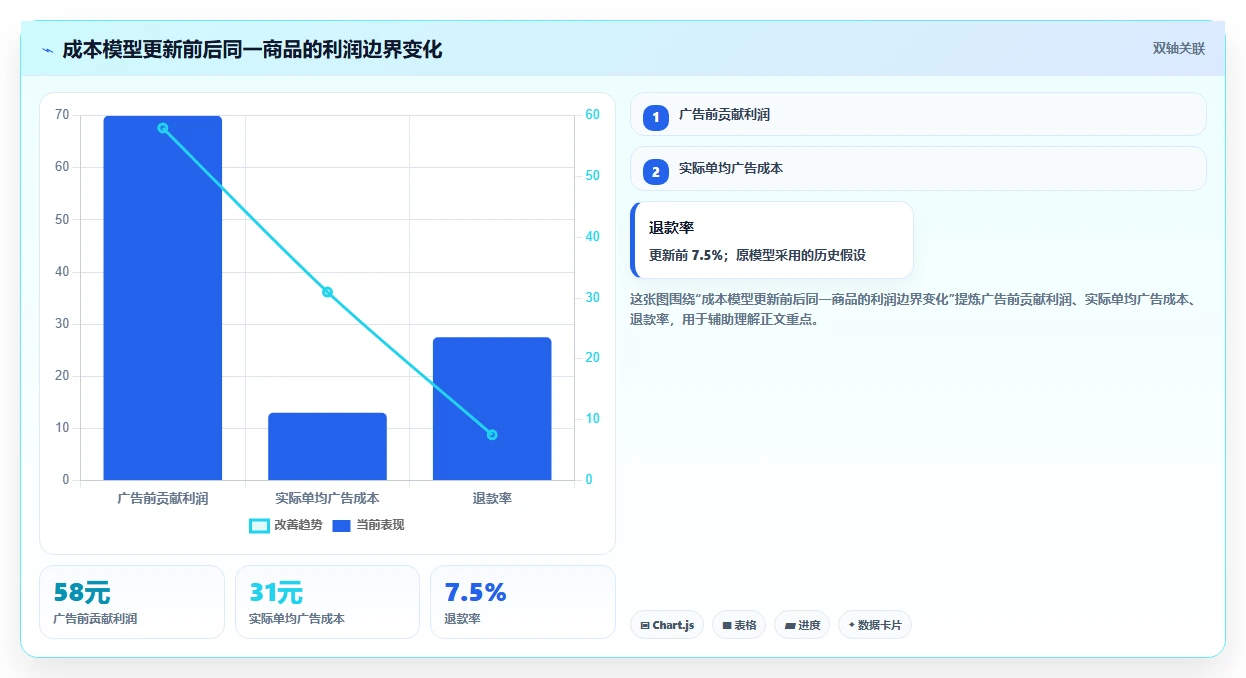Click the sparkle icon in 数据卡片 tag

[x=852, y=625]
